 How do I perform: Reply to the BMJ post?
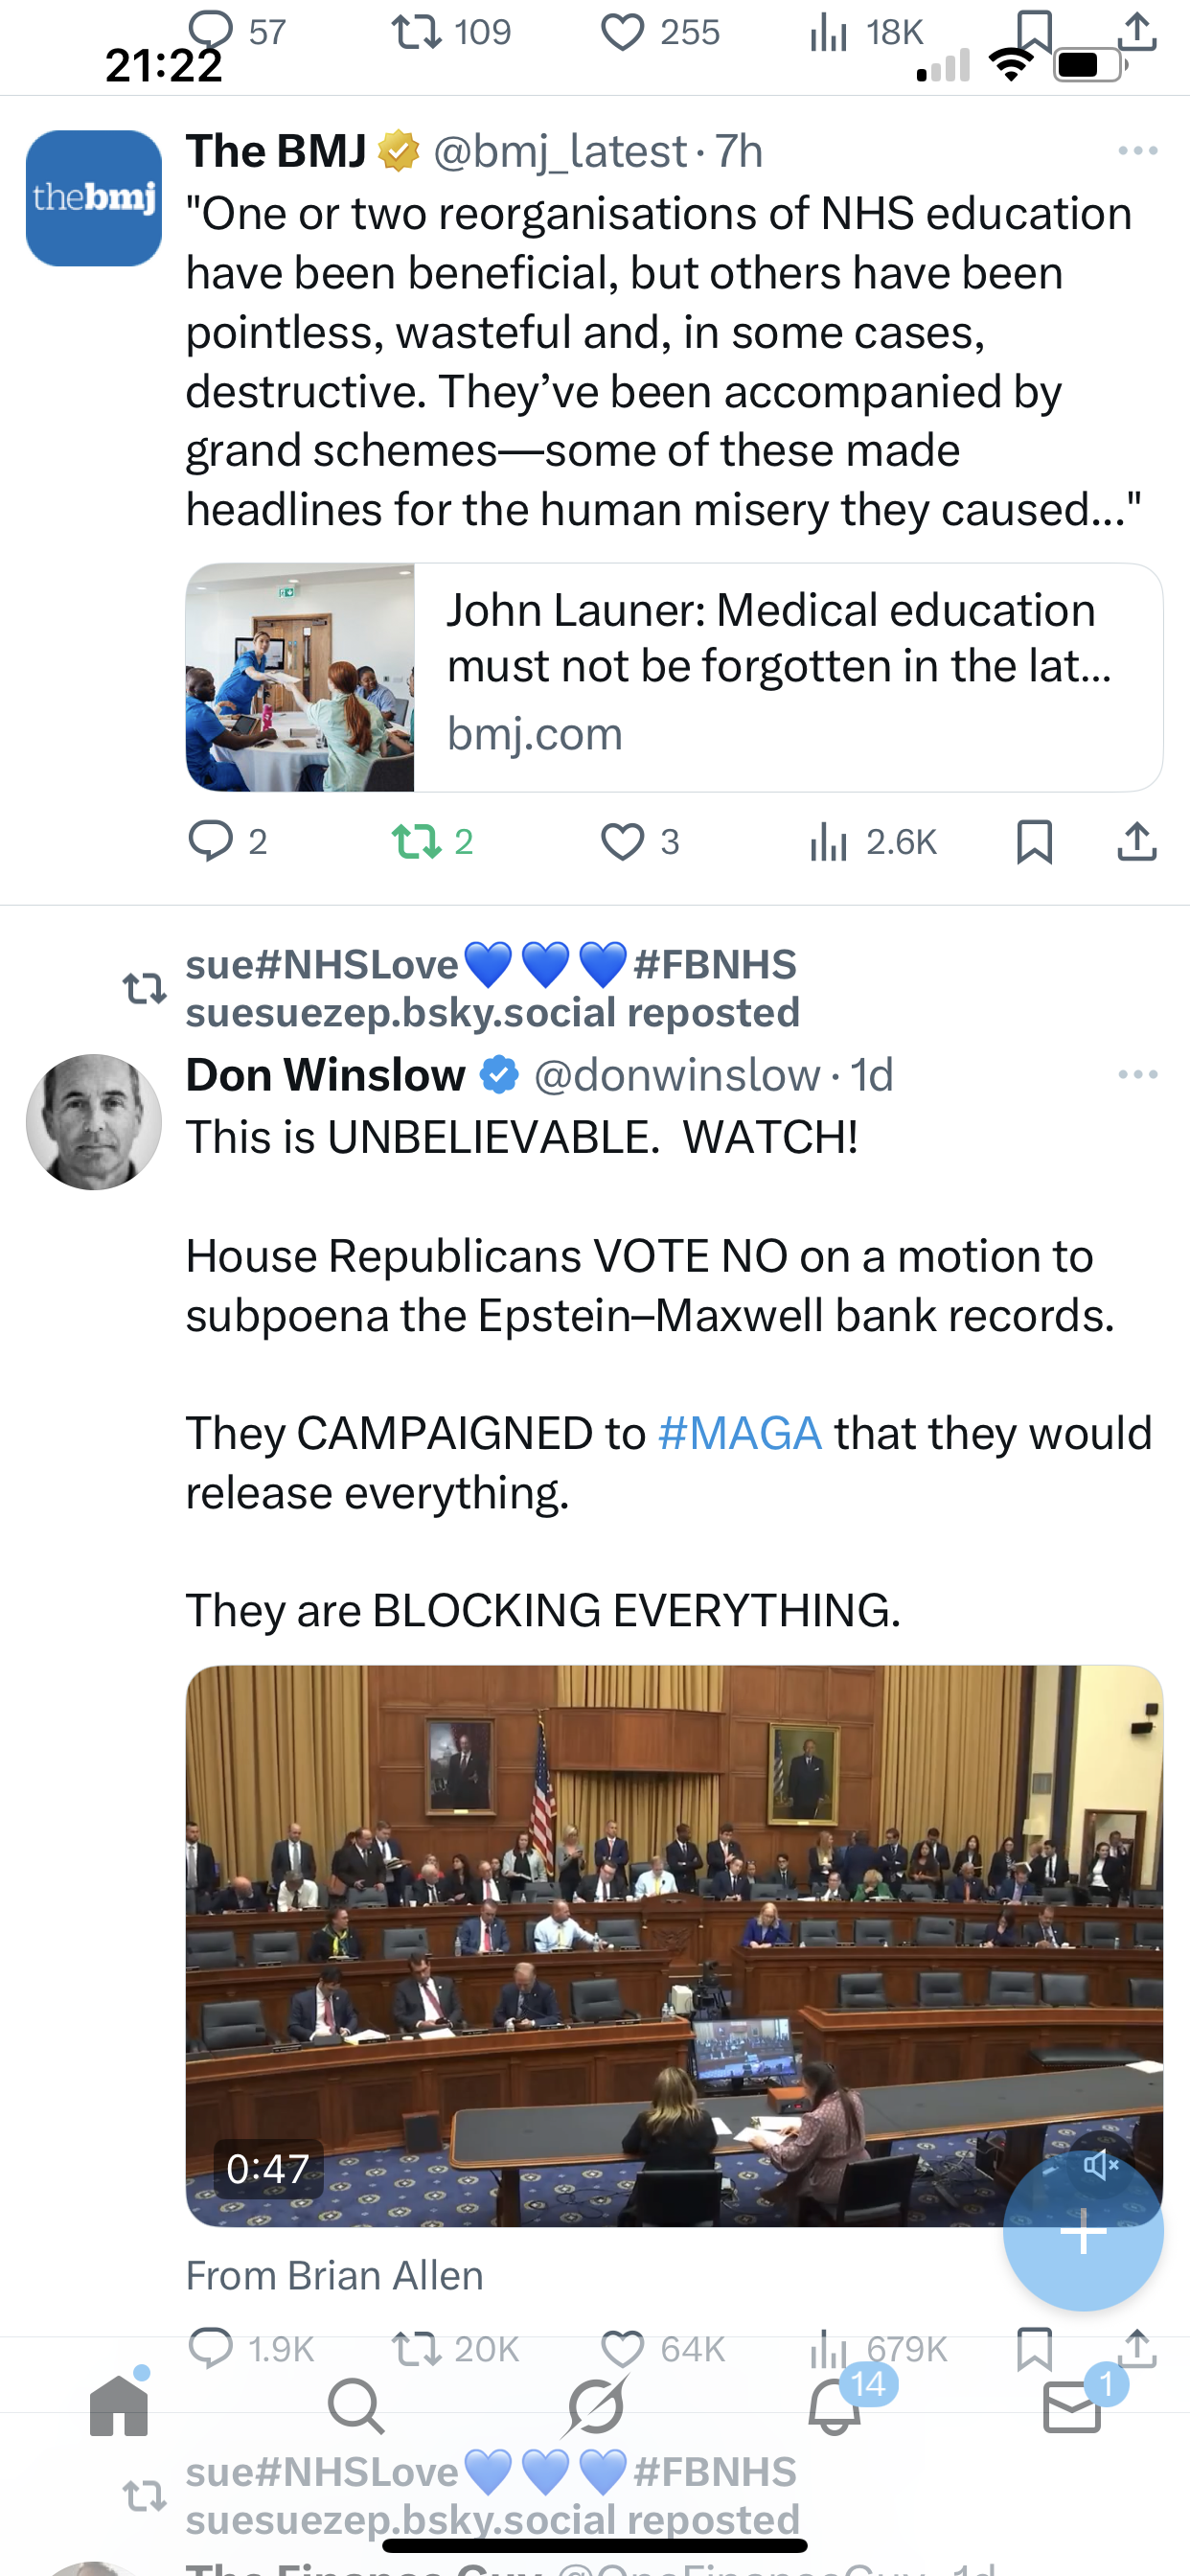click(211, 842)
